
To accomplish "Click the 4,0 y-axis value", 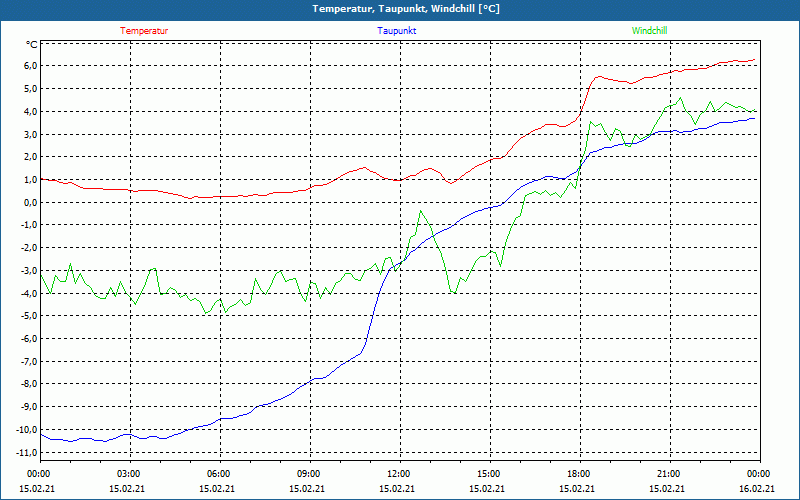I will [x=30, y=111].
